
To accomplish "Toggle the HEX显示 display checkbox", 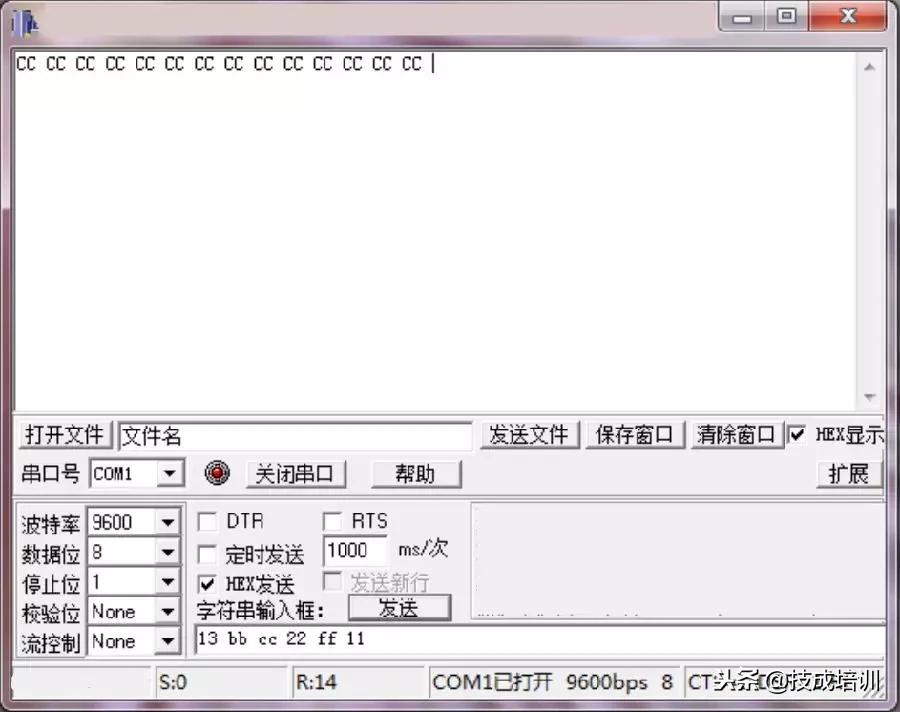I will pyautogui.click(x=797, y=434).
